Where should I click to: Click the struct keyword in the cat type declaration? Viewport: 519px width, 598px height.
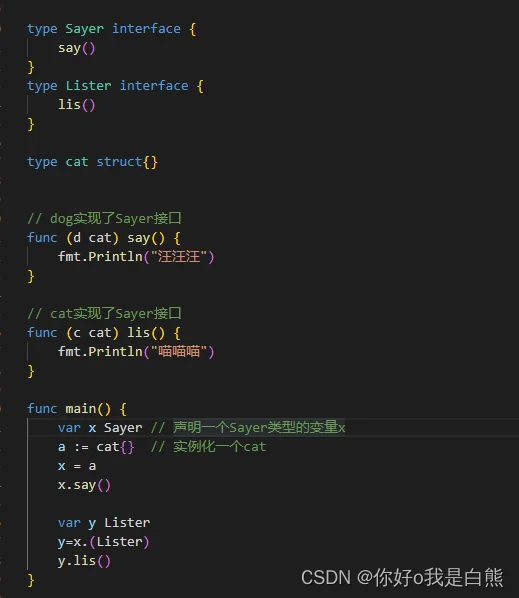[119, 162]
